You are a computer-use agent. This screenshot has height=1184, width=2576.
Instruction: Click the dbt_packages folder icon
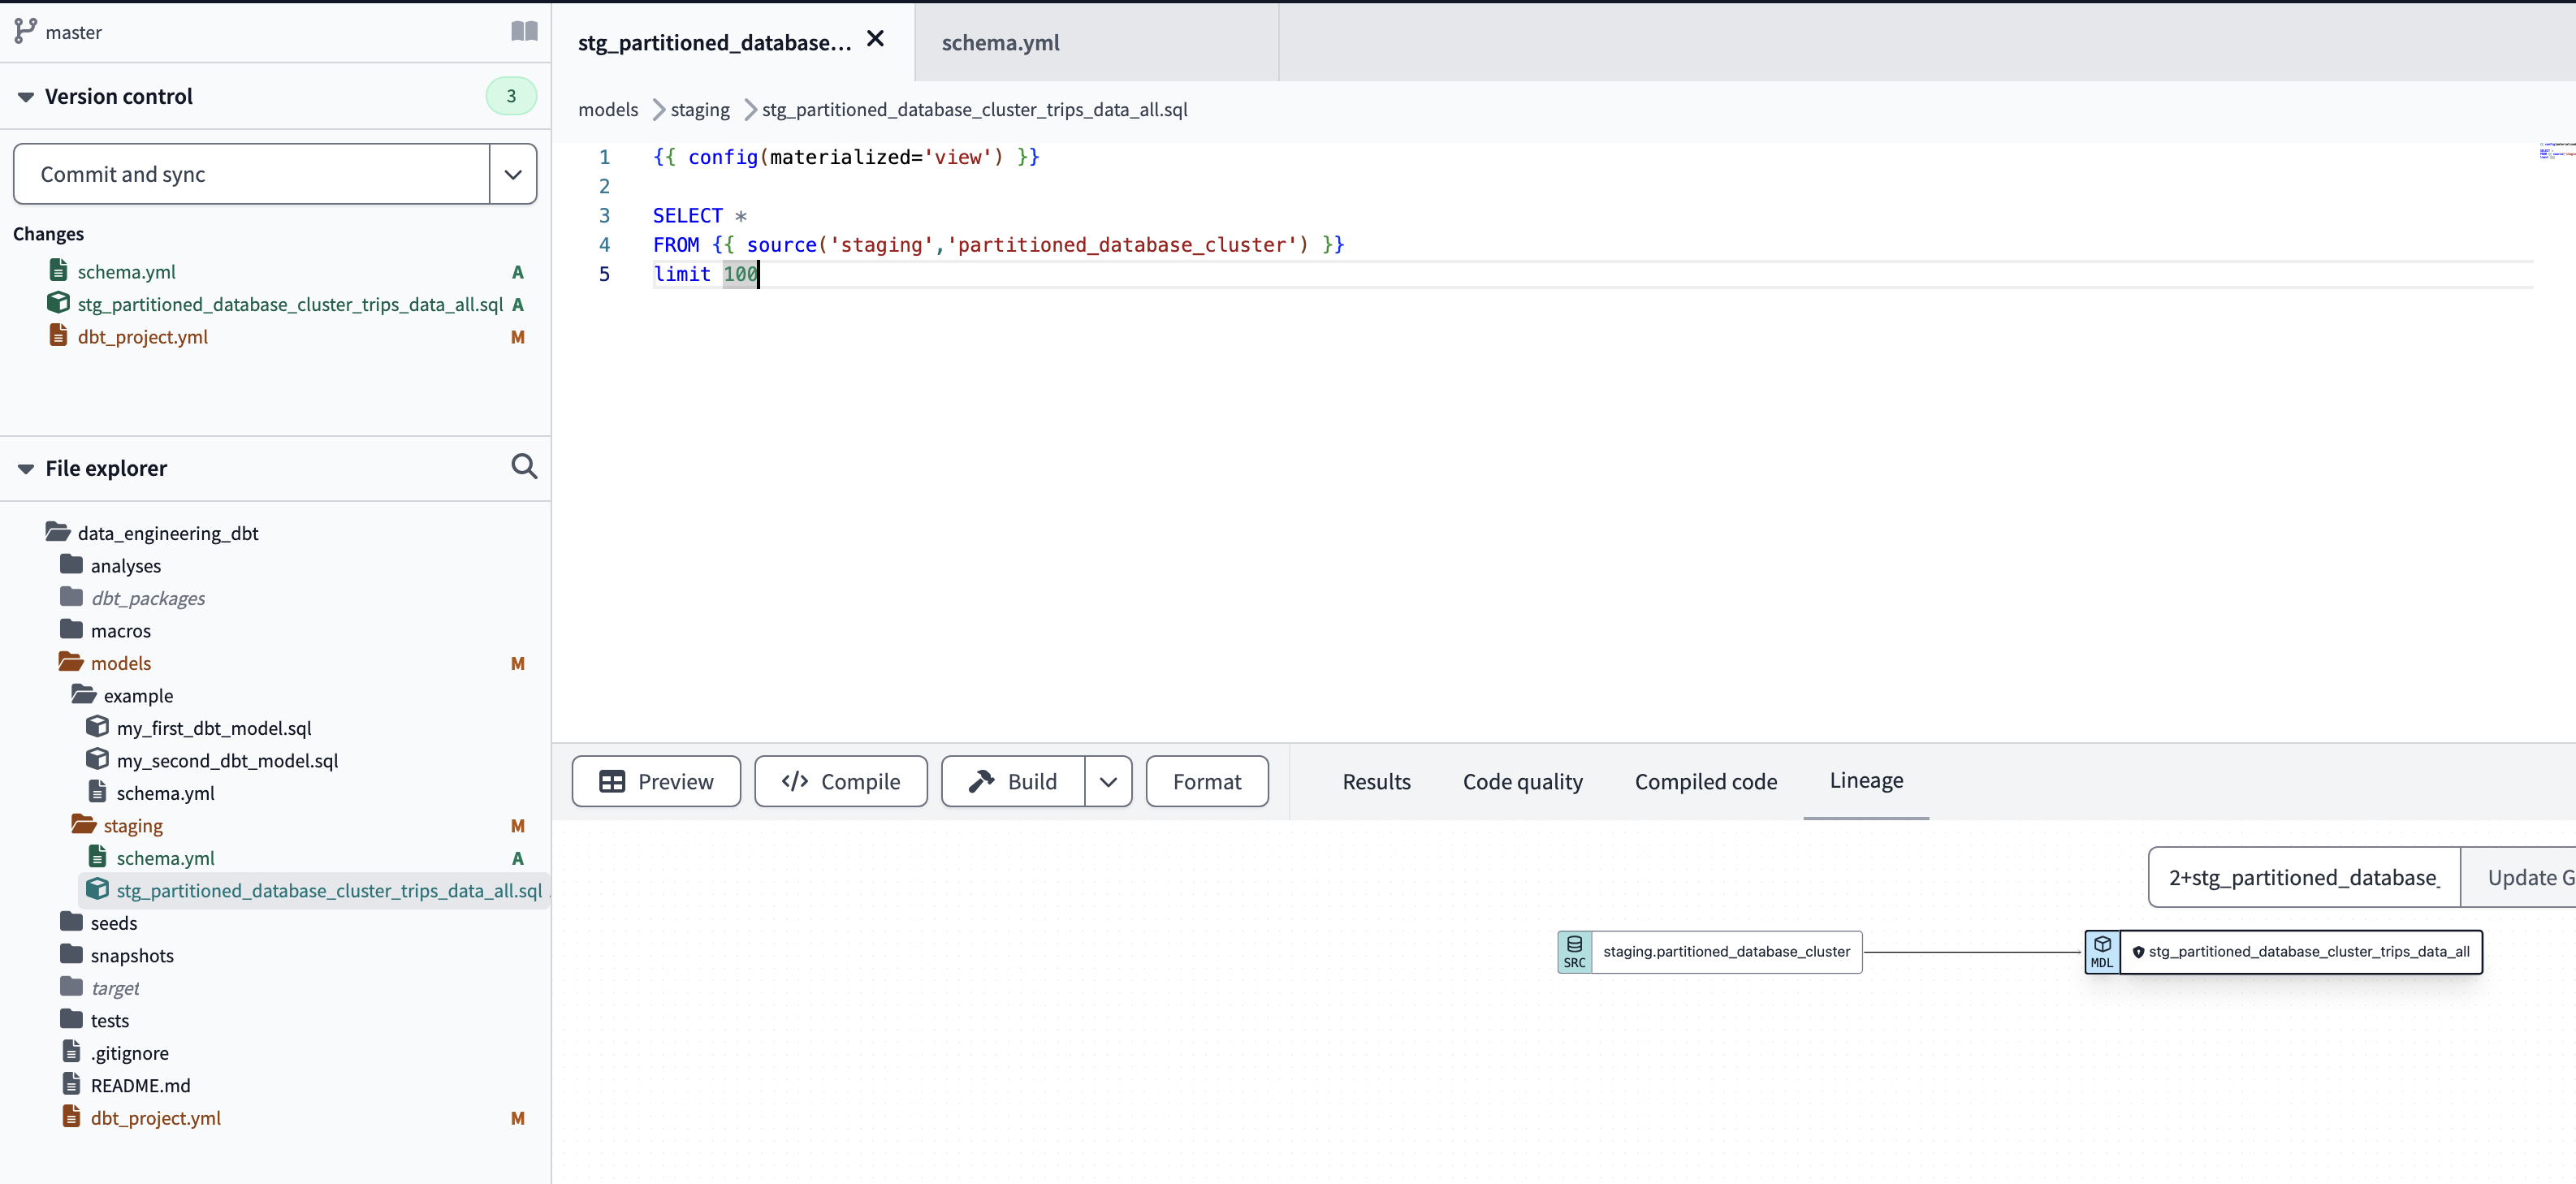[71, 597]
